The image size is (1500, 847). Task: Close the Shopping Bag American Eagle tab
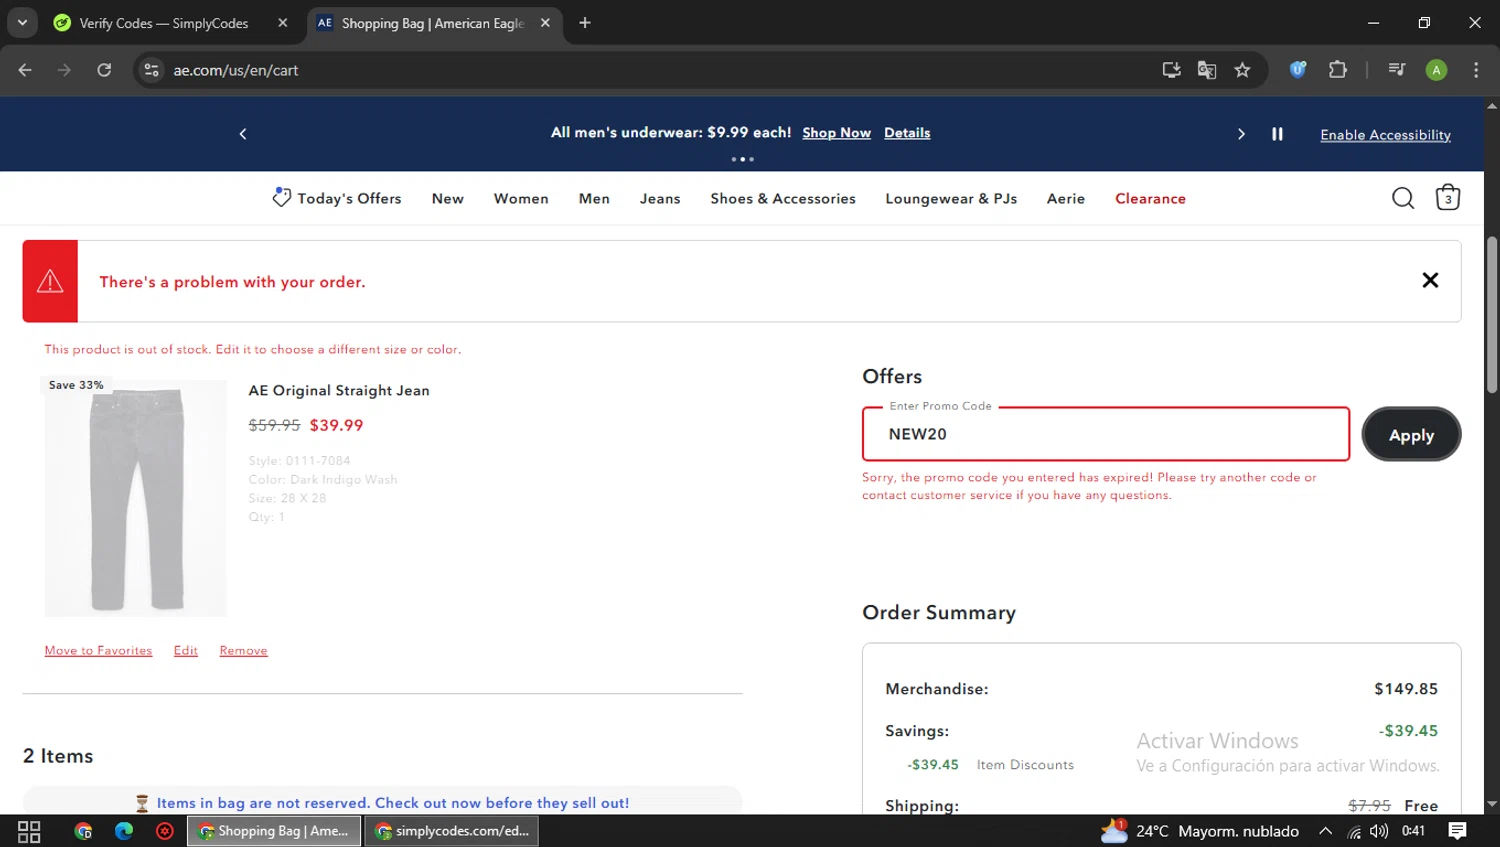coord(545,23)
